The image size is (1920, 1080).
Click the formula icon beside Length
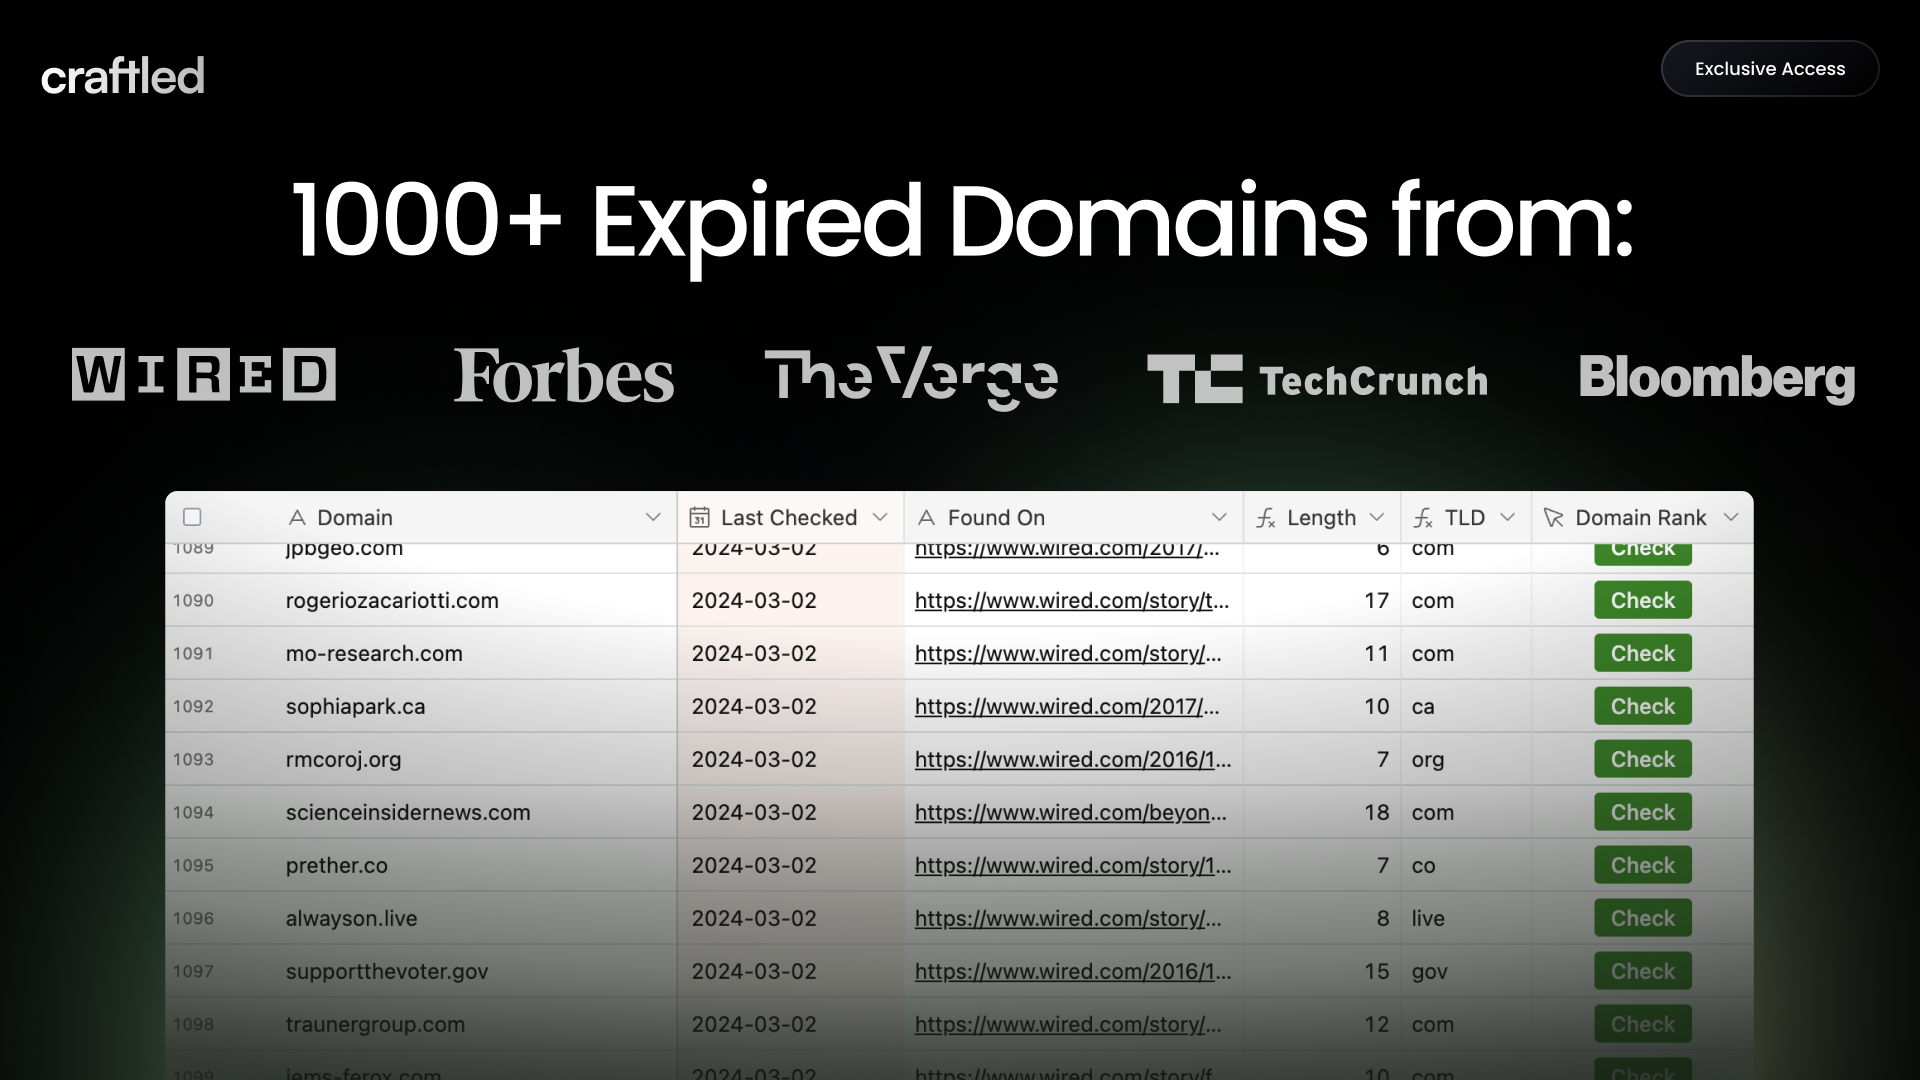coord(1266,518)
